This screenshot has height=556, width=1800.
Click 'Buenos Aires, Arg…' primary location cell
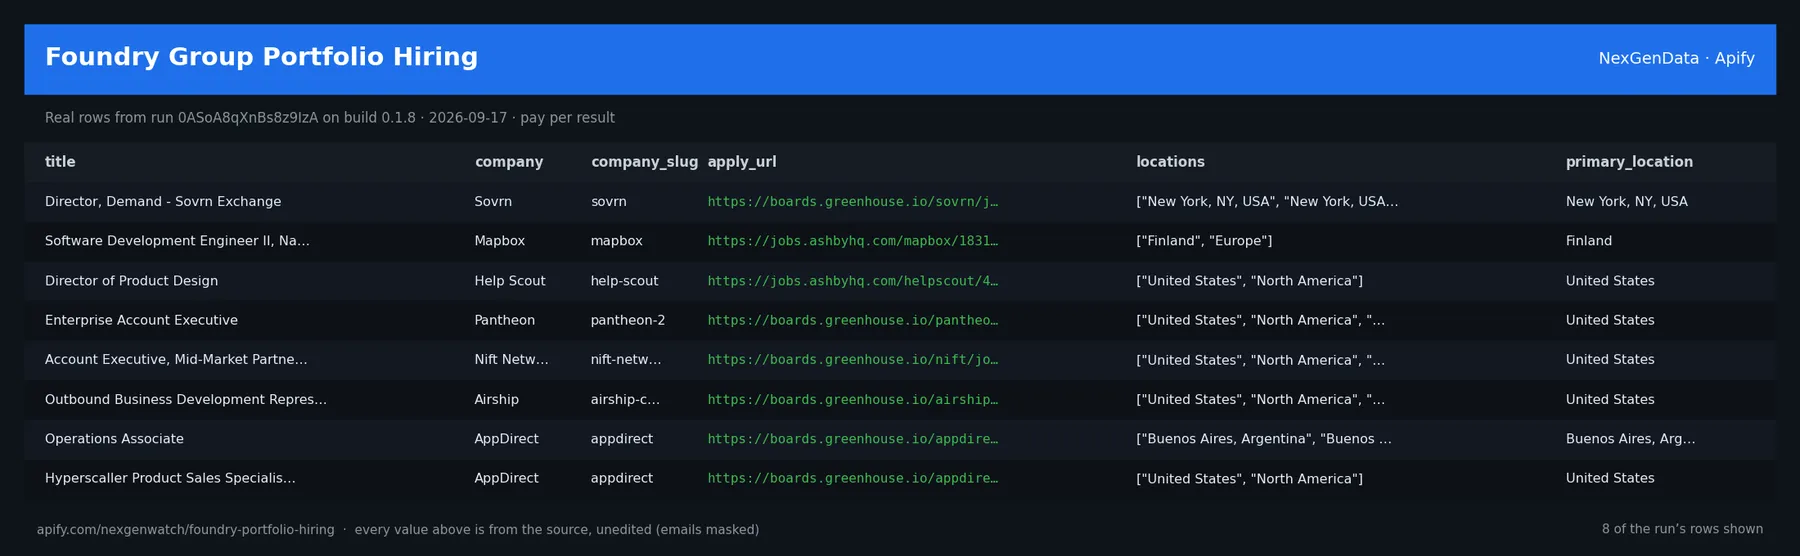pos(1631,439)
